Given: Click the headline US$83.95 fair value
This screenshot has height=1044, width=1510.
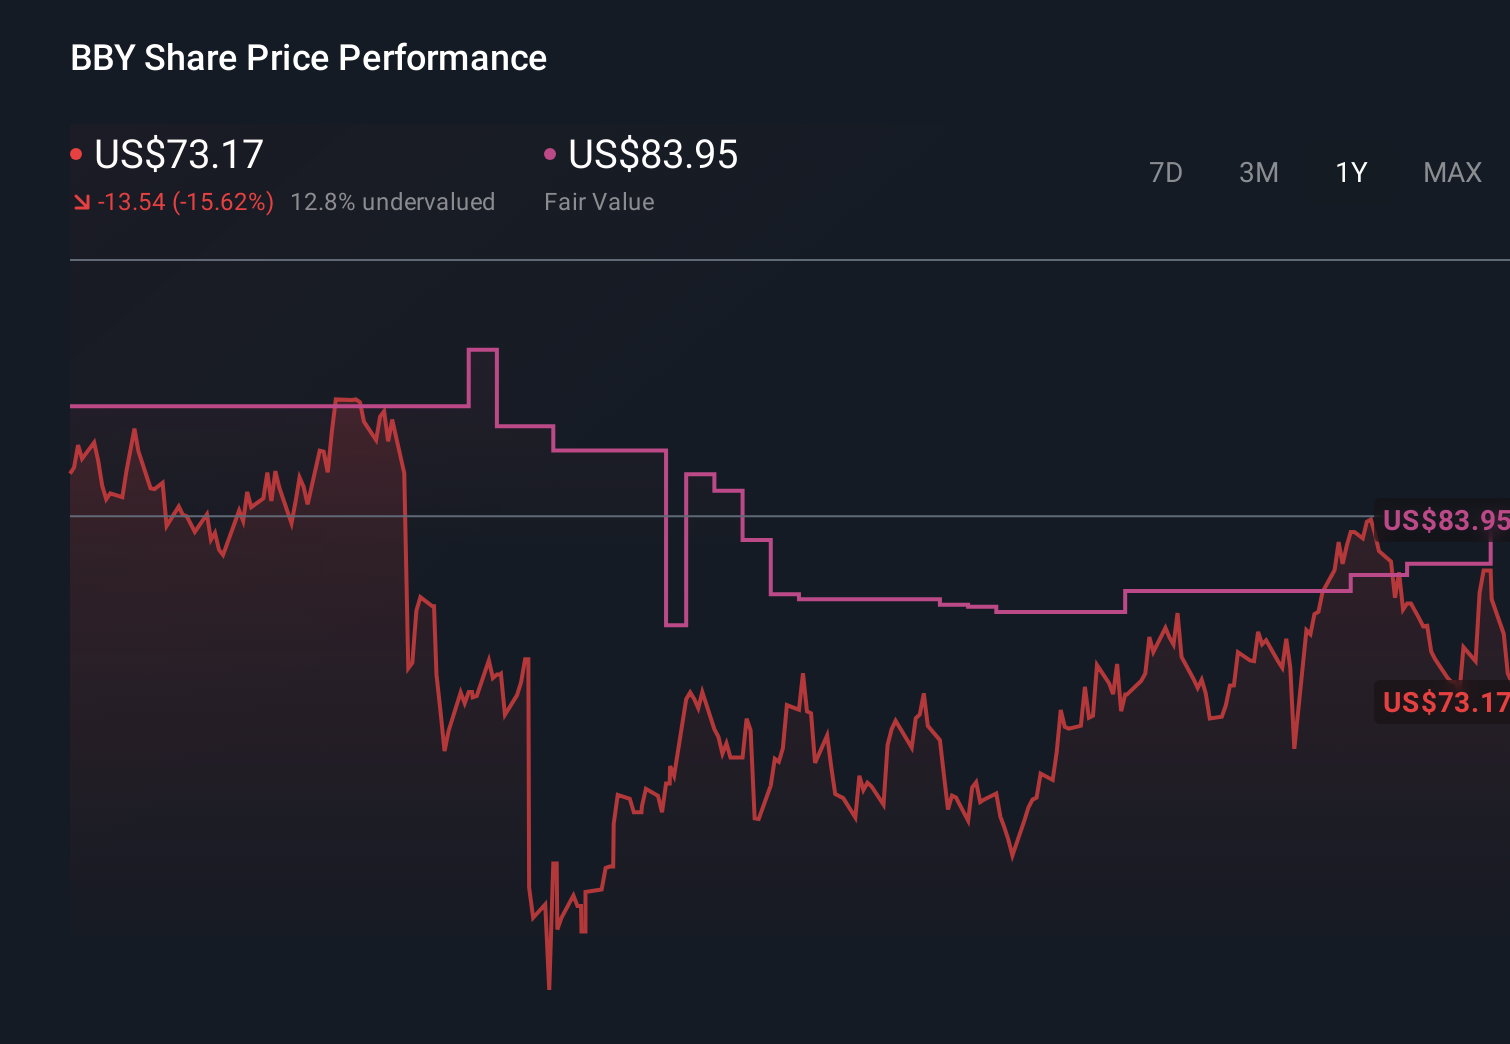Looking at the screenshot, I should pyautogui.click(x=653, y=154).
